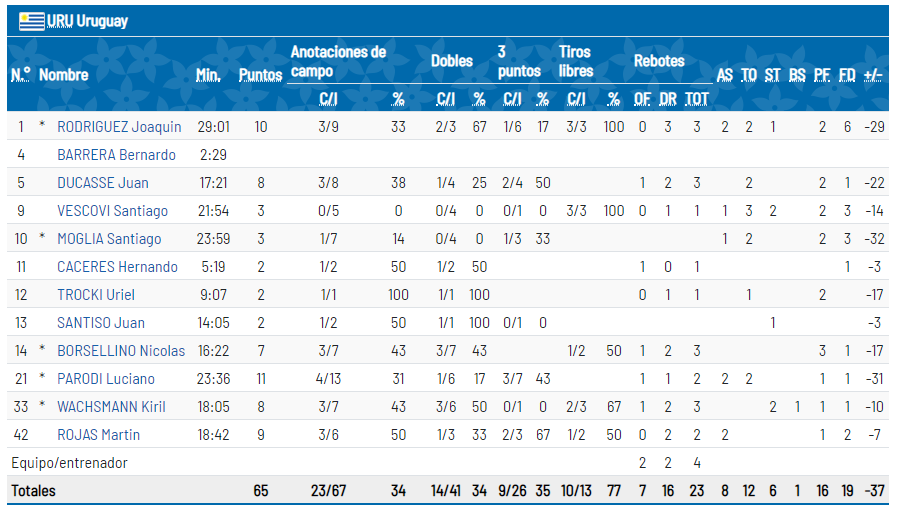Click the PF fouls column header
The width and height of the screenshot is (899, 515).
822,75
